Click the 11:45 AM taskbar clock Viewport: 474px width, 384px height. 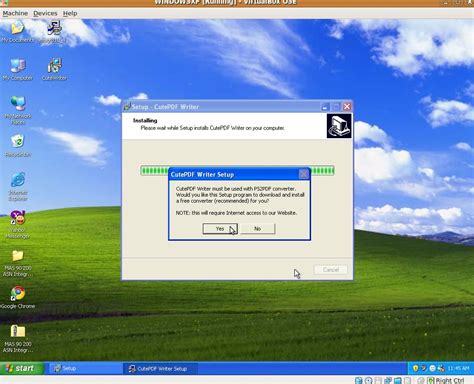coord(458,368)
